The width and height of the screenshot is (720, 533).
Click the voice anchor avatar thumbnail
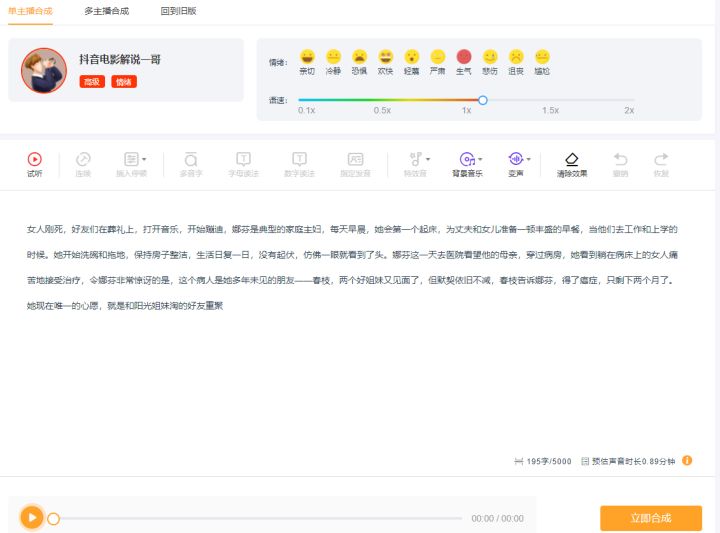(x=44, y=70)
